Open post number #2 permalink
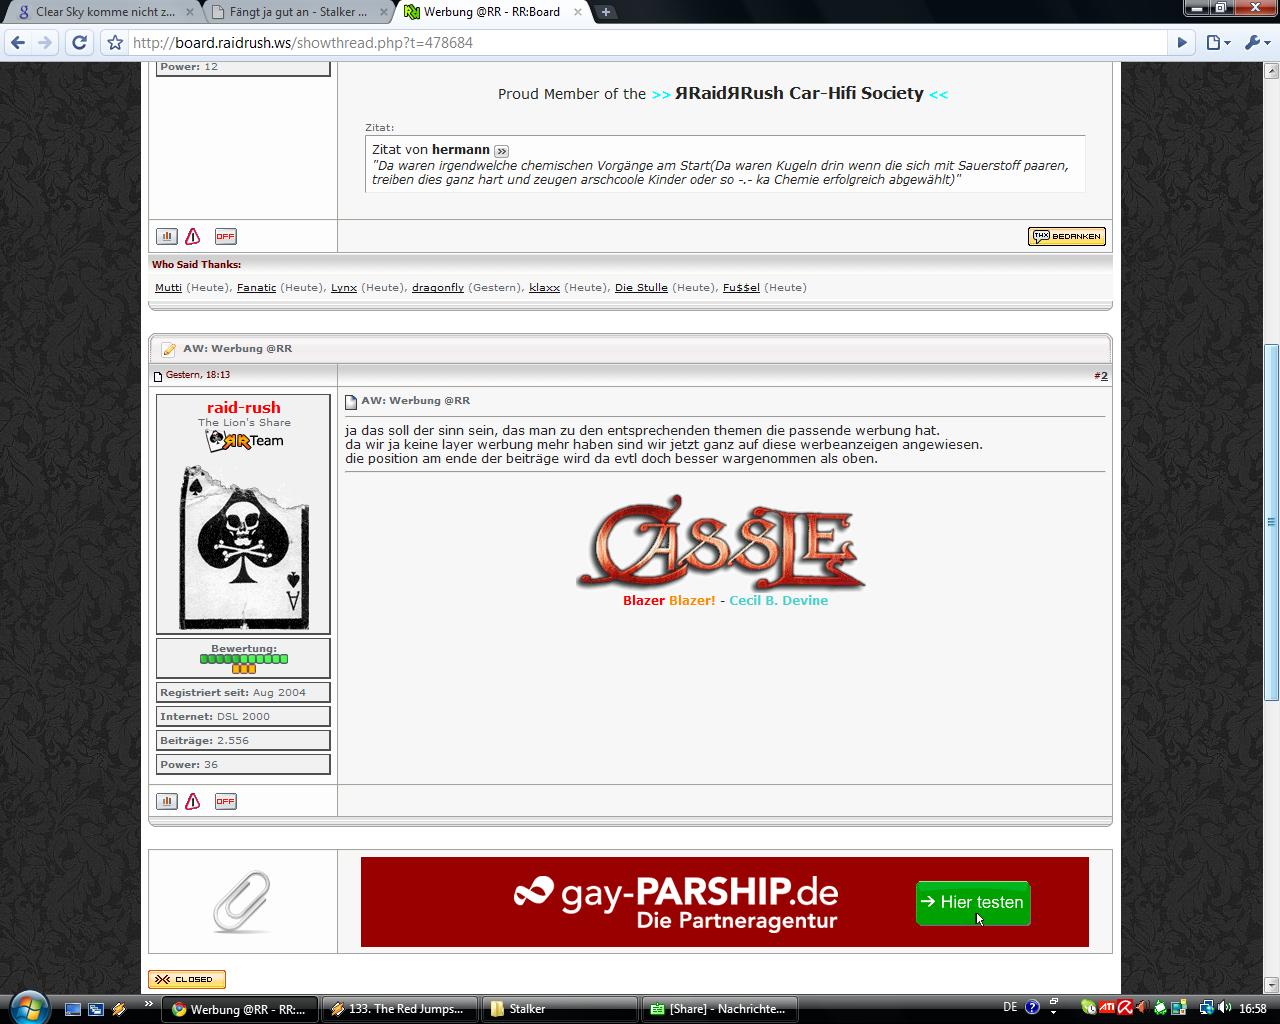This screenshot has width=1280, height=1024. pos(1103,376)
